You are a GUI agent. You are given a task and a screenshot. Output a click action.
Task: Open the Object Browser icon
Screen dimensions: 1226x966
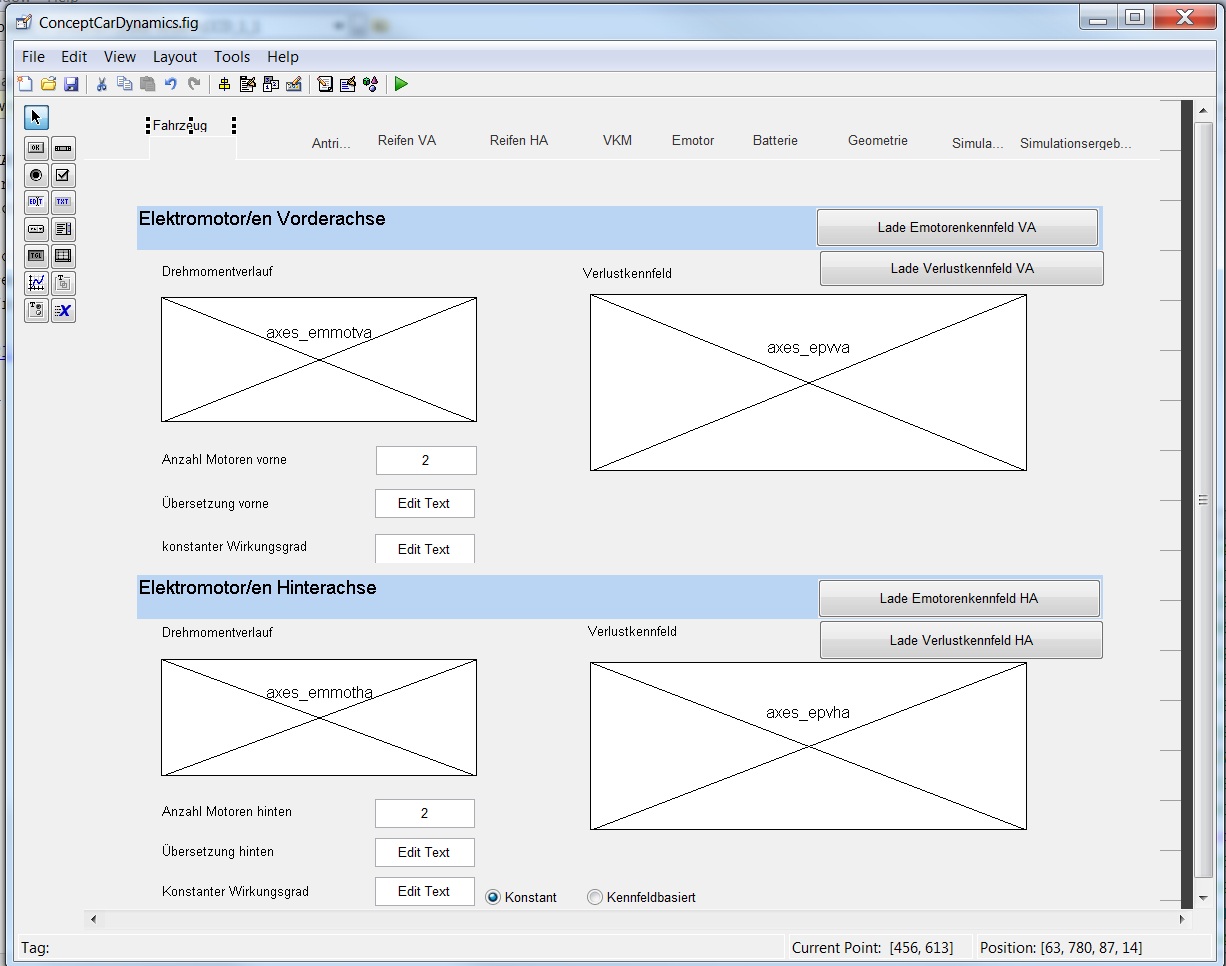371,84
